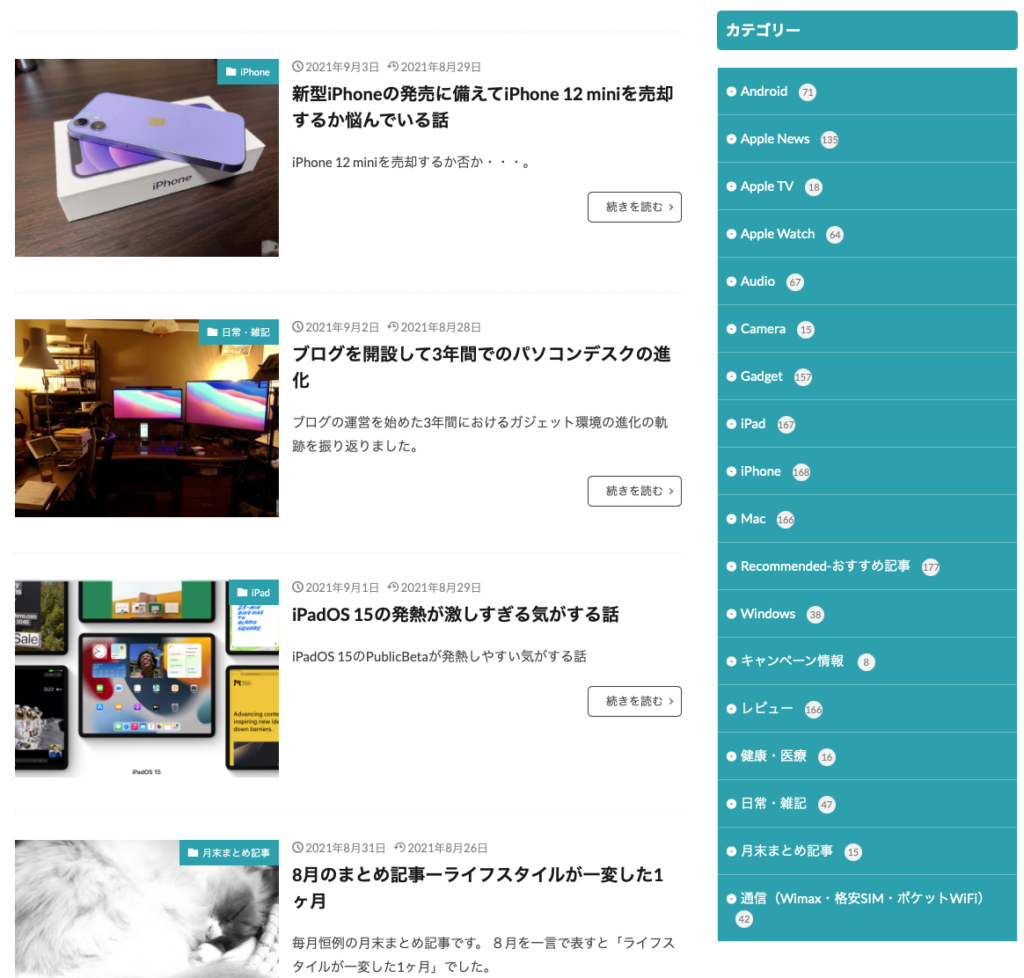Click the iPadOS 15 article thumbnail
The height and width of the screenshot is (978, 1024).
click(147, 678)
